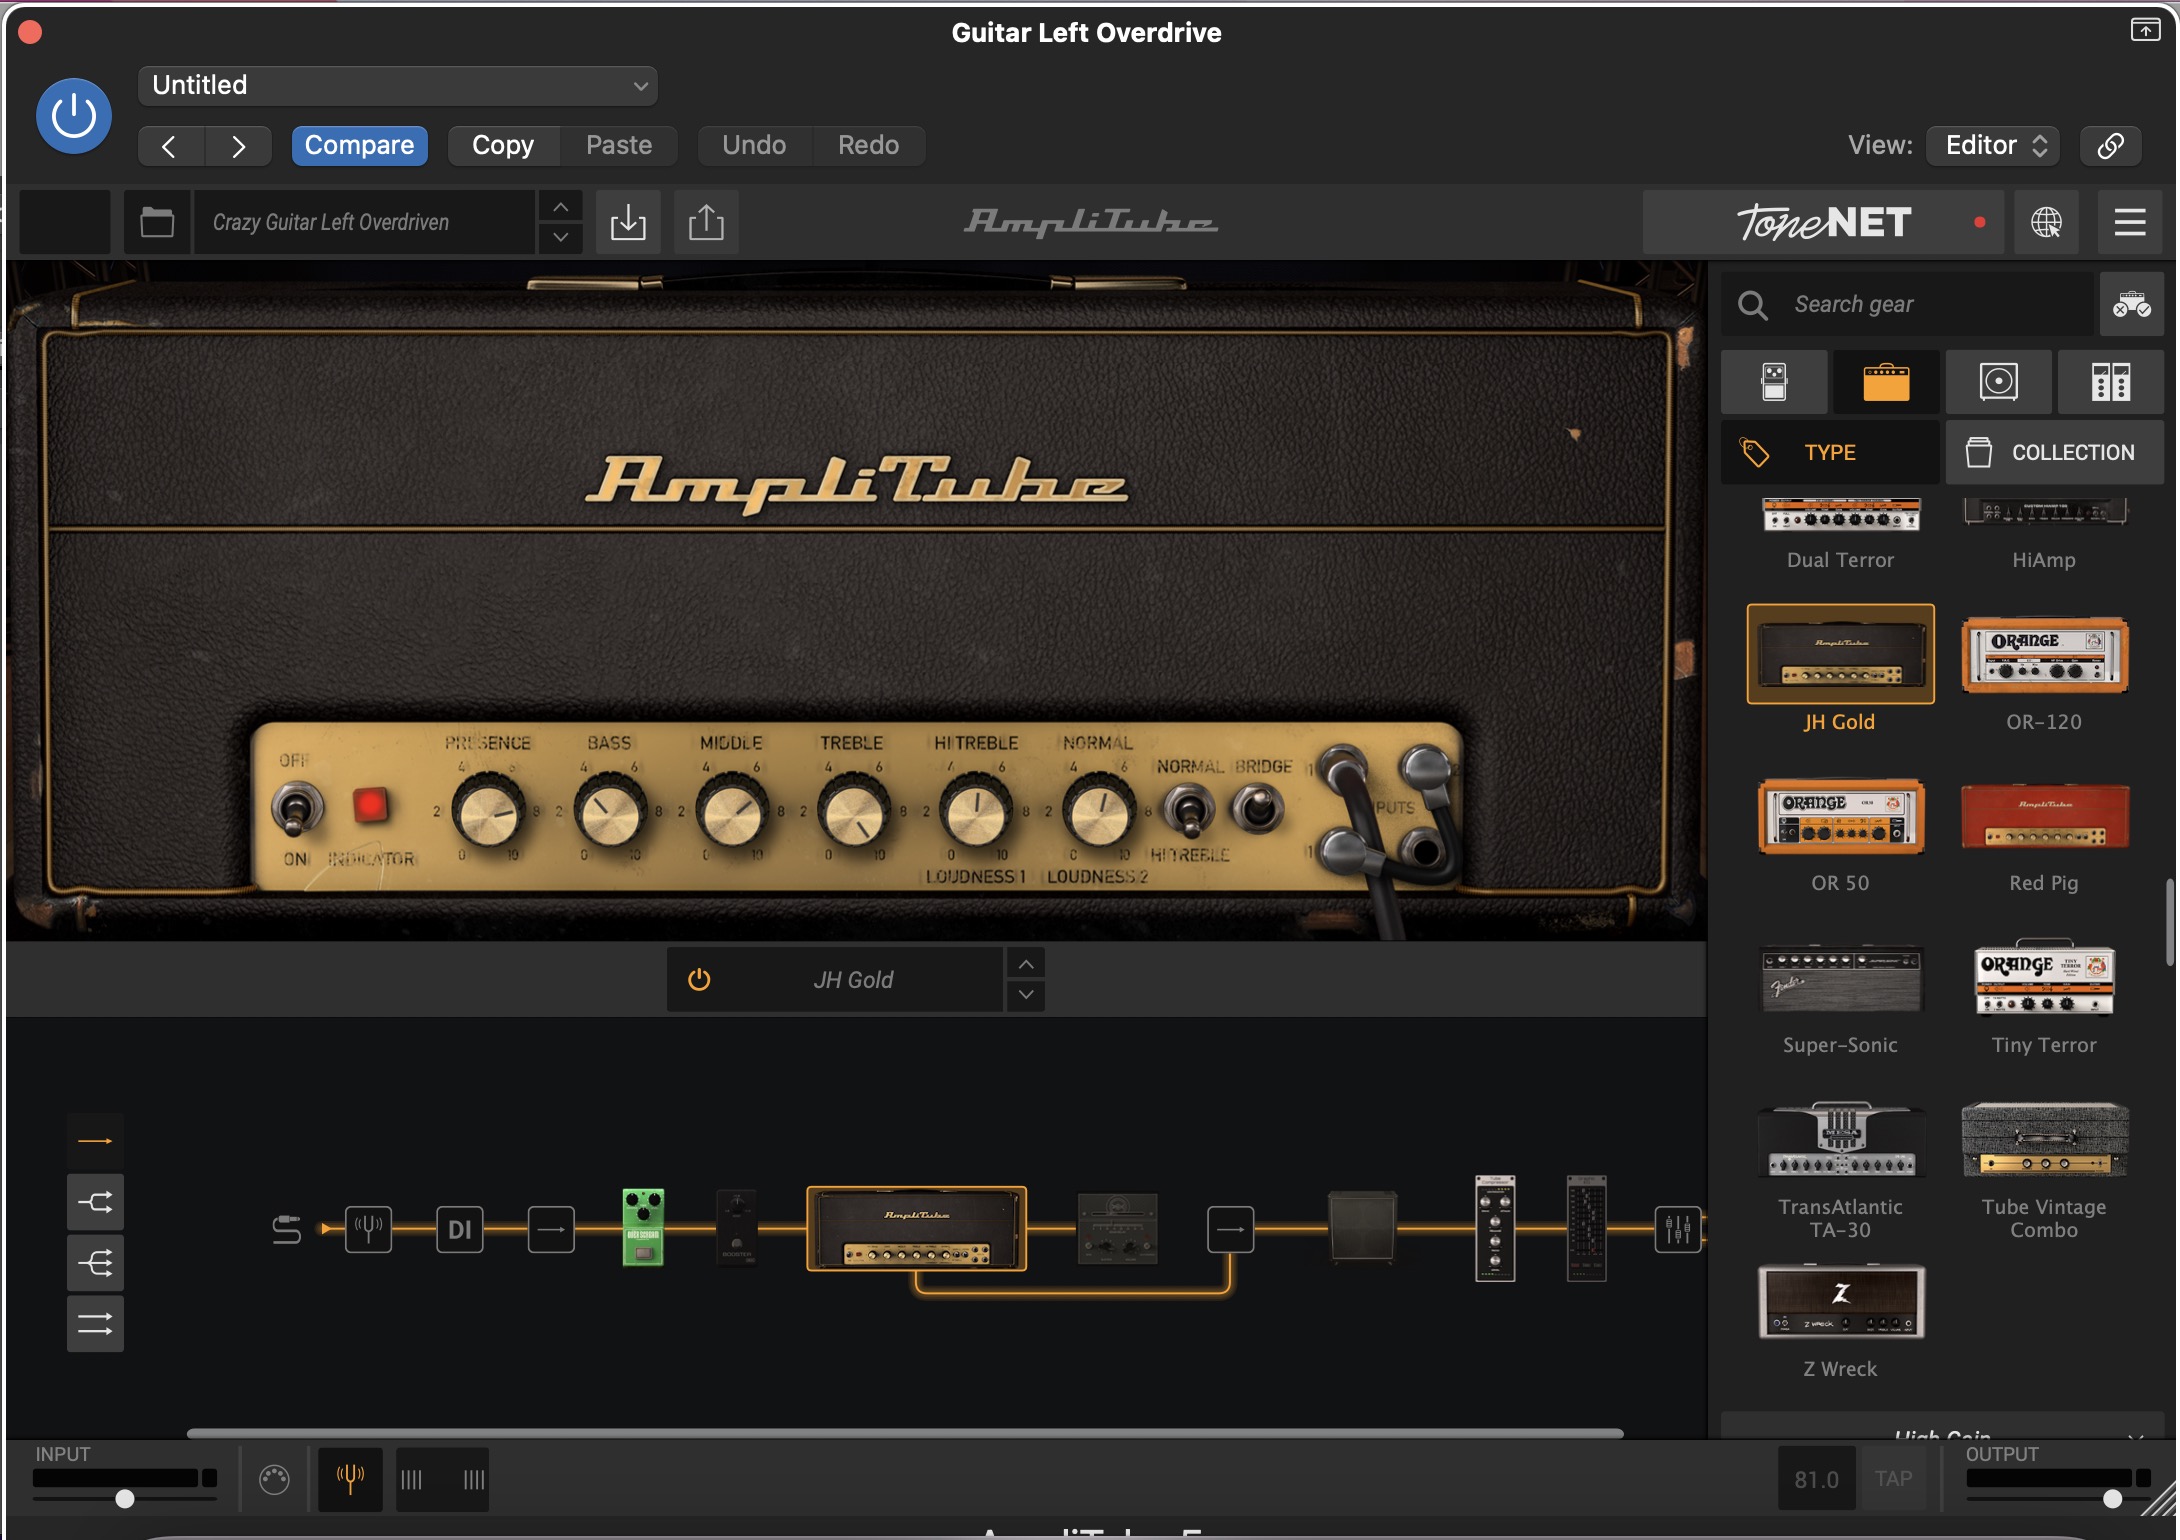The width and height of the screenshot is (2180, 1540).
Task: Step to previous preset with up arrow
Action: 561,207
